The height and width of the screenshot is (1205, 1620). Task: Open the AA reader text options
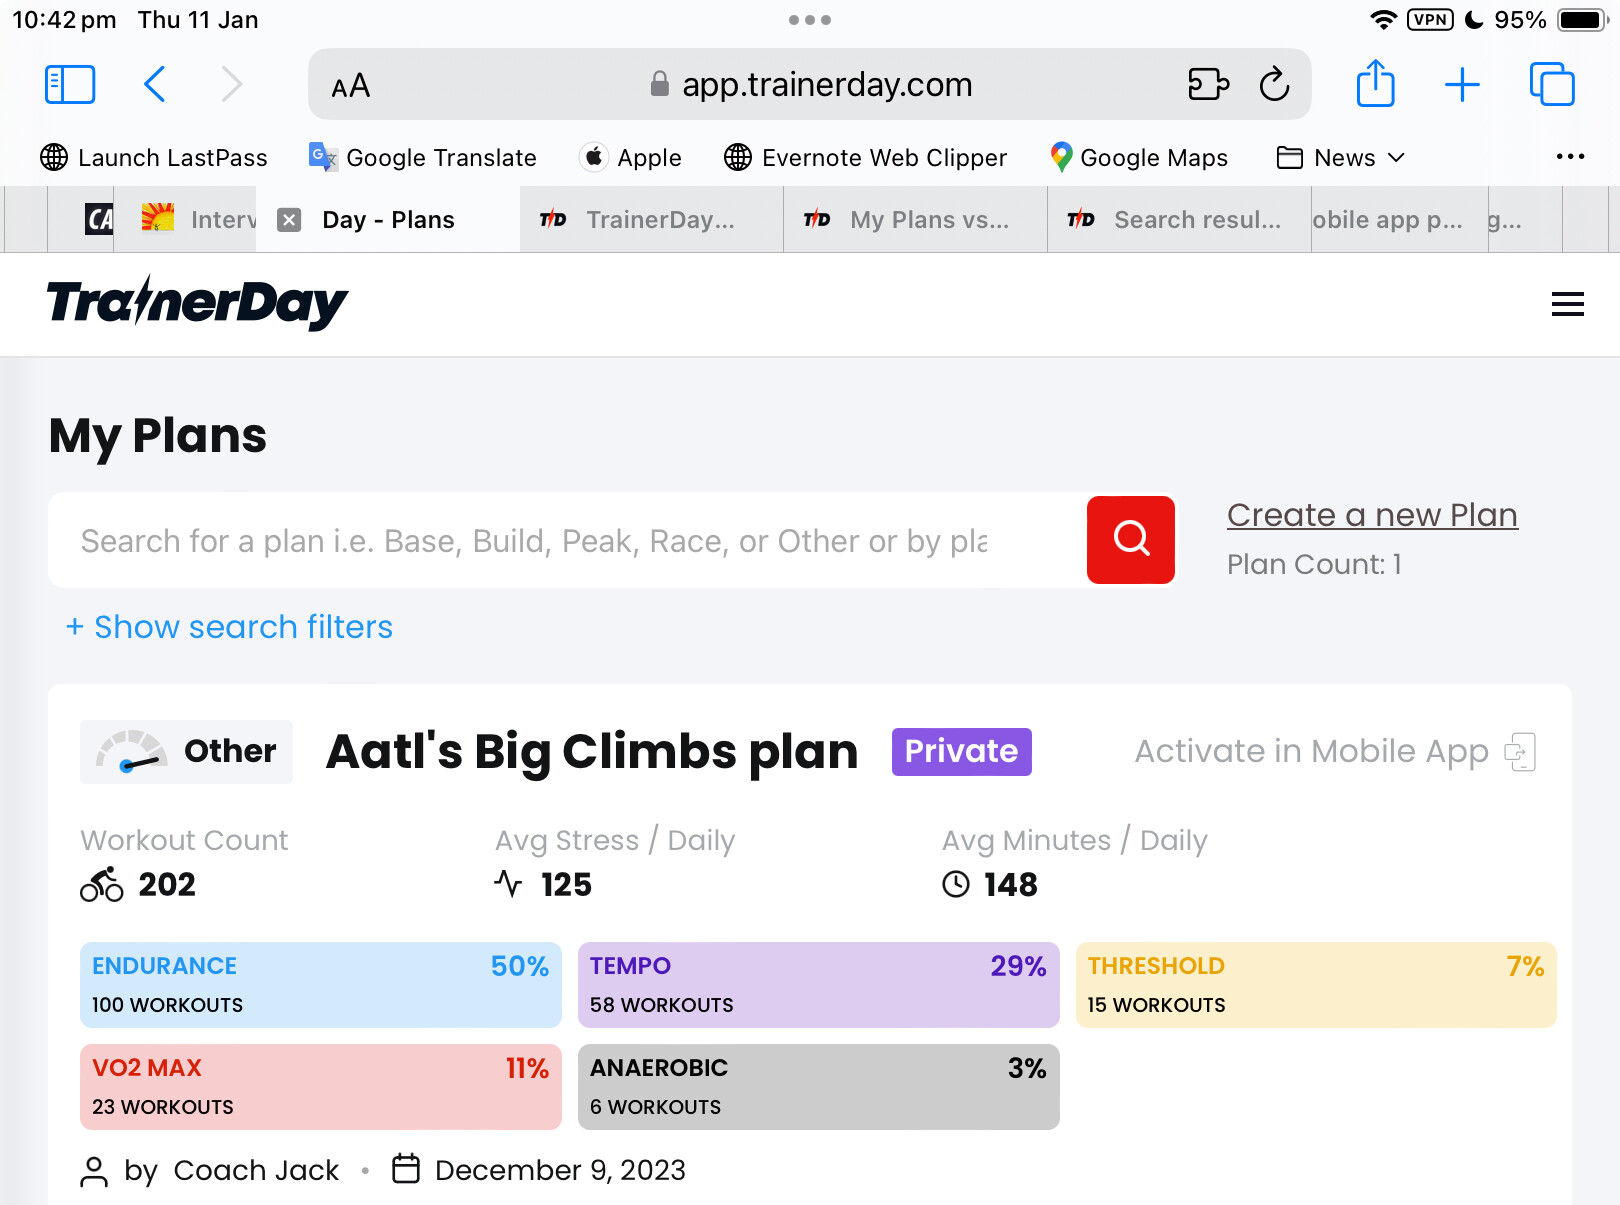351,86
